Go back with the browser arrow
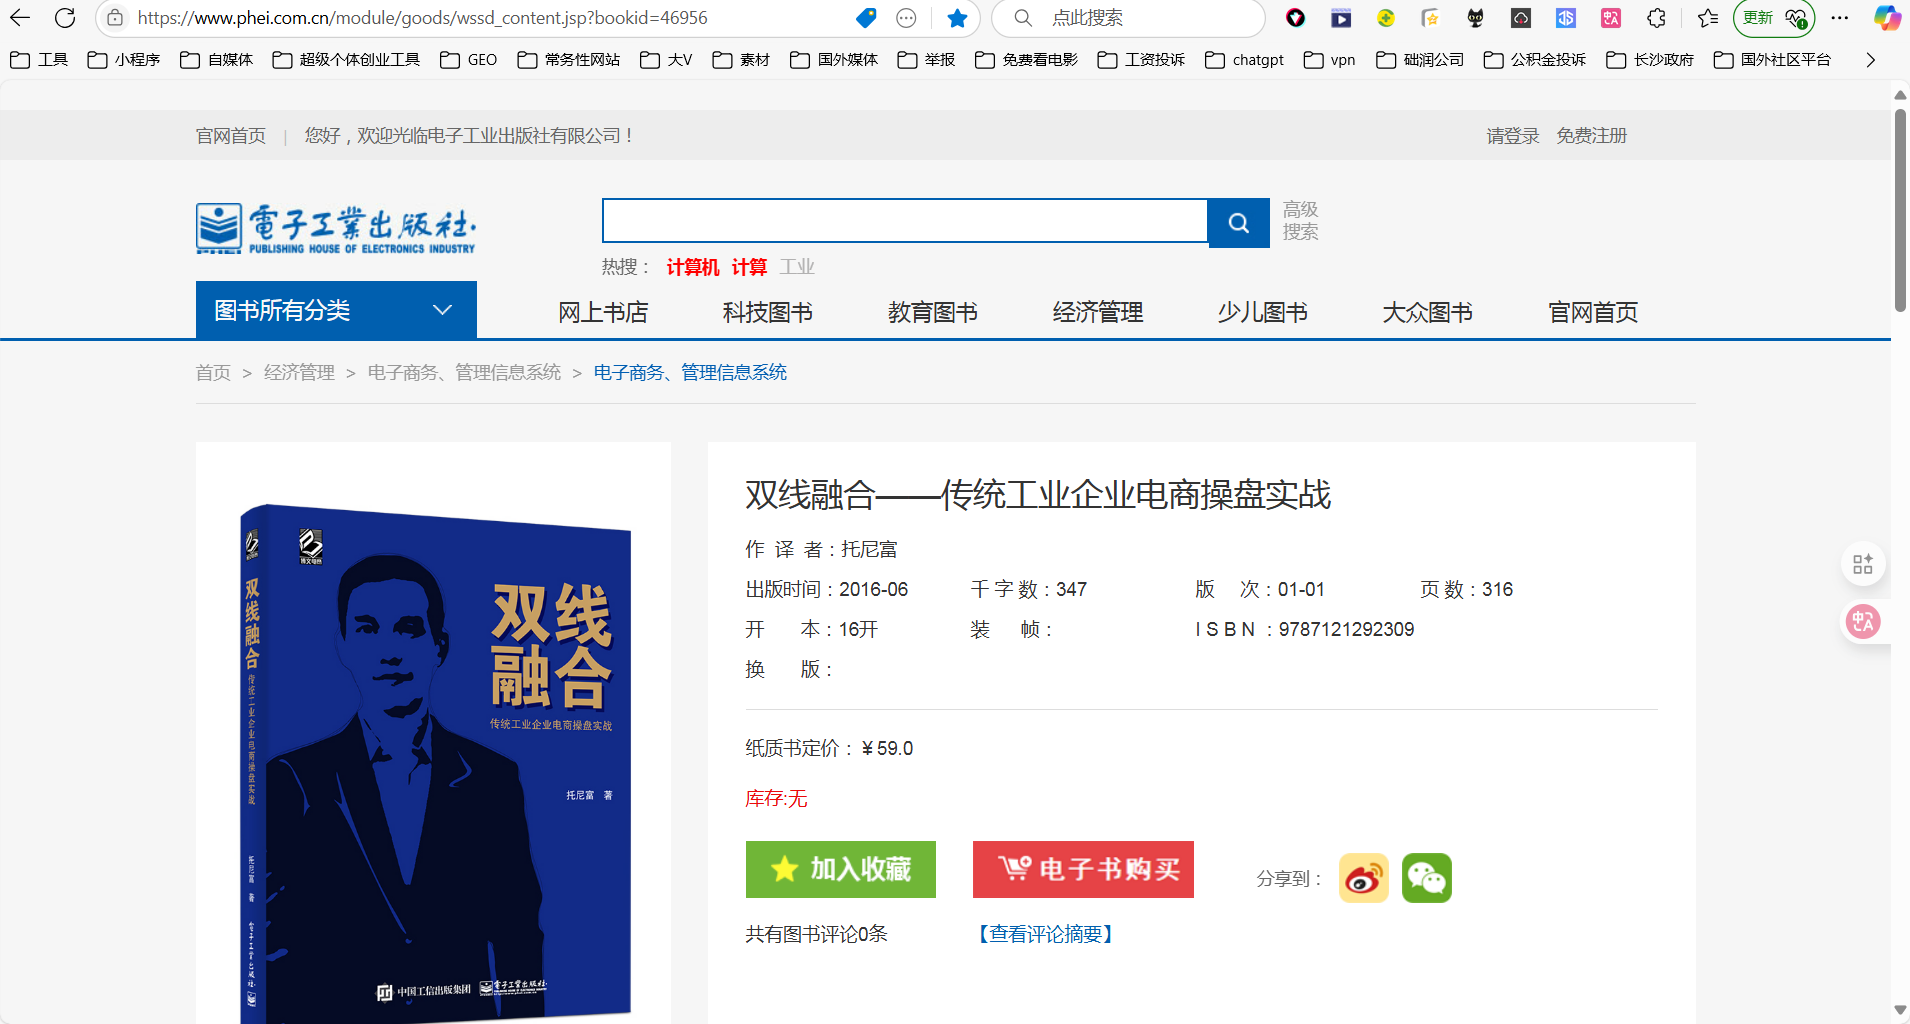Viewport: 1910px width, 1024px height. tap(20, 18)
